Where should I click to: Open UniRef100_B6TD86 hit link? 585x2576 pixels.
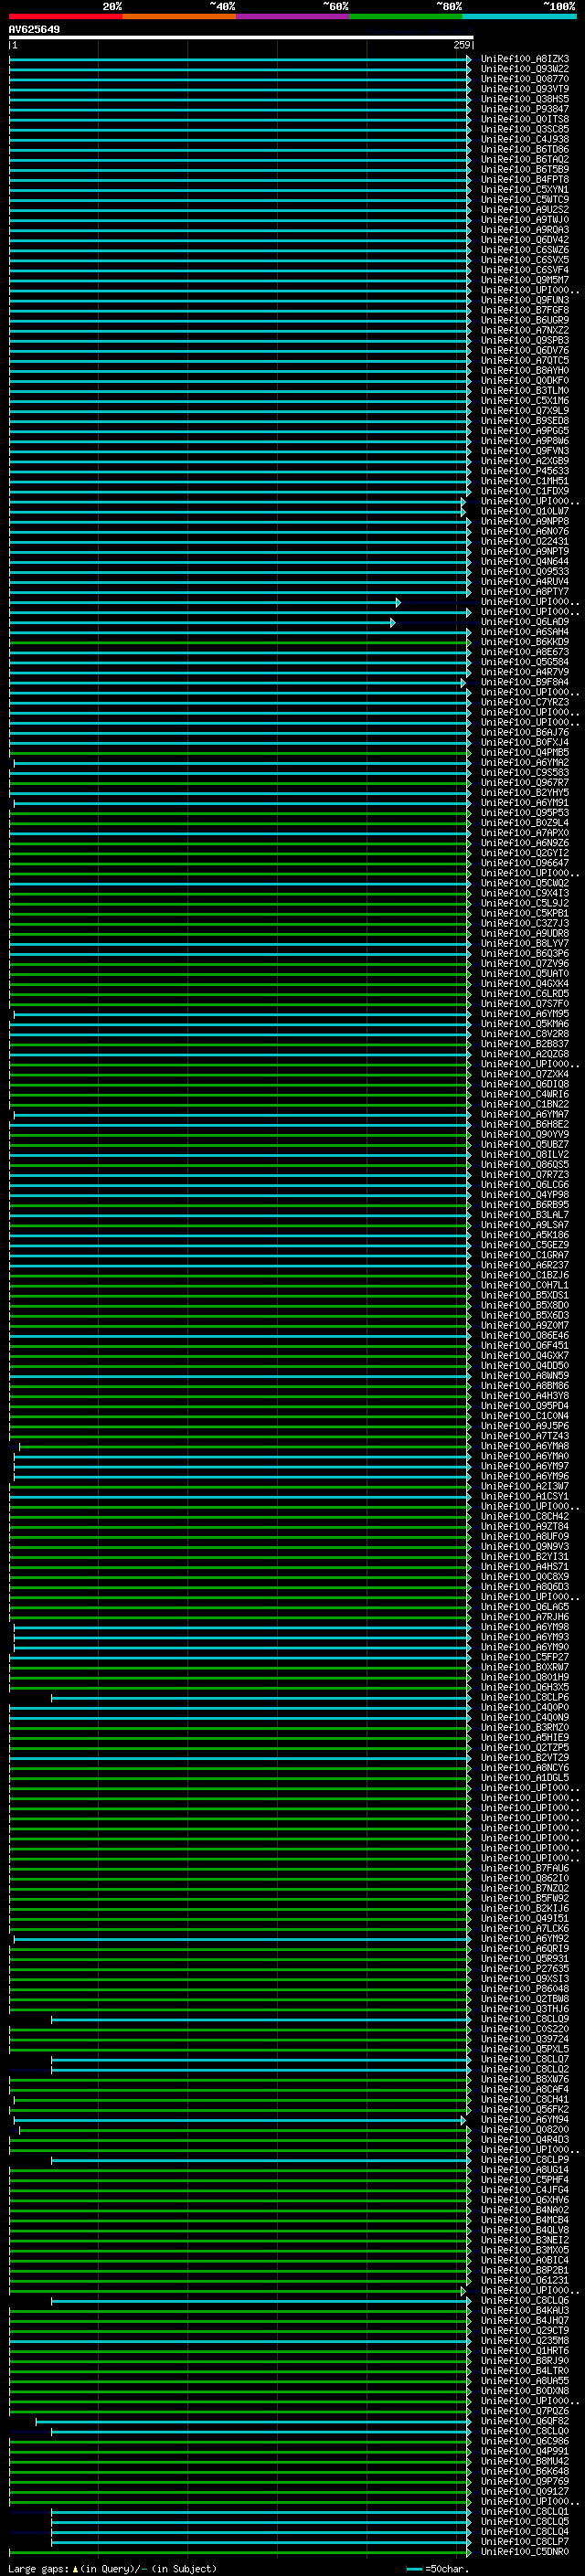[x=524, y=149]
